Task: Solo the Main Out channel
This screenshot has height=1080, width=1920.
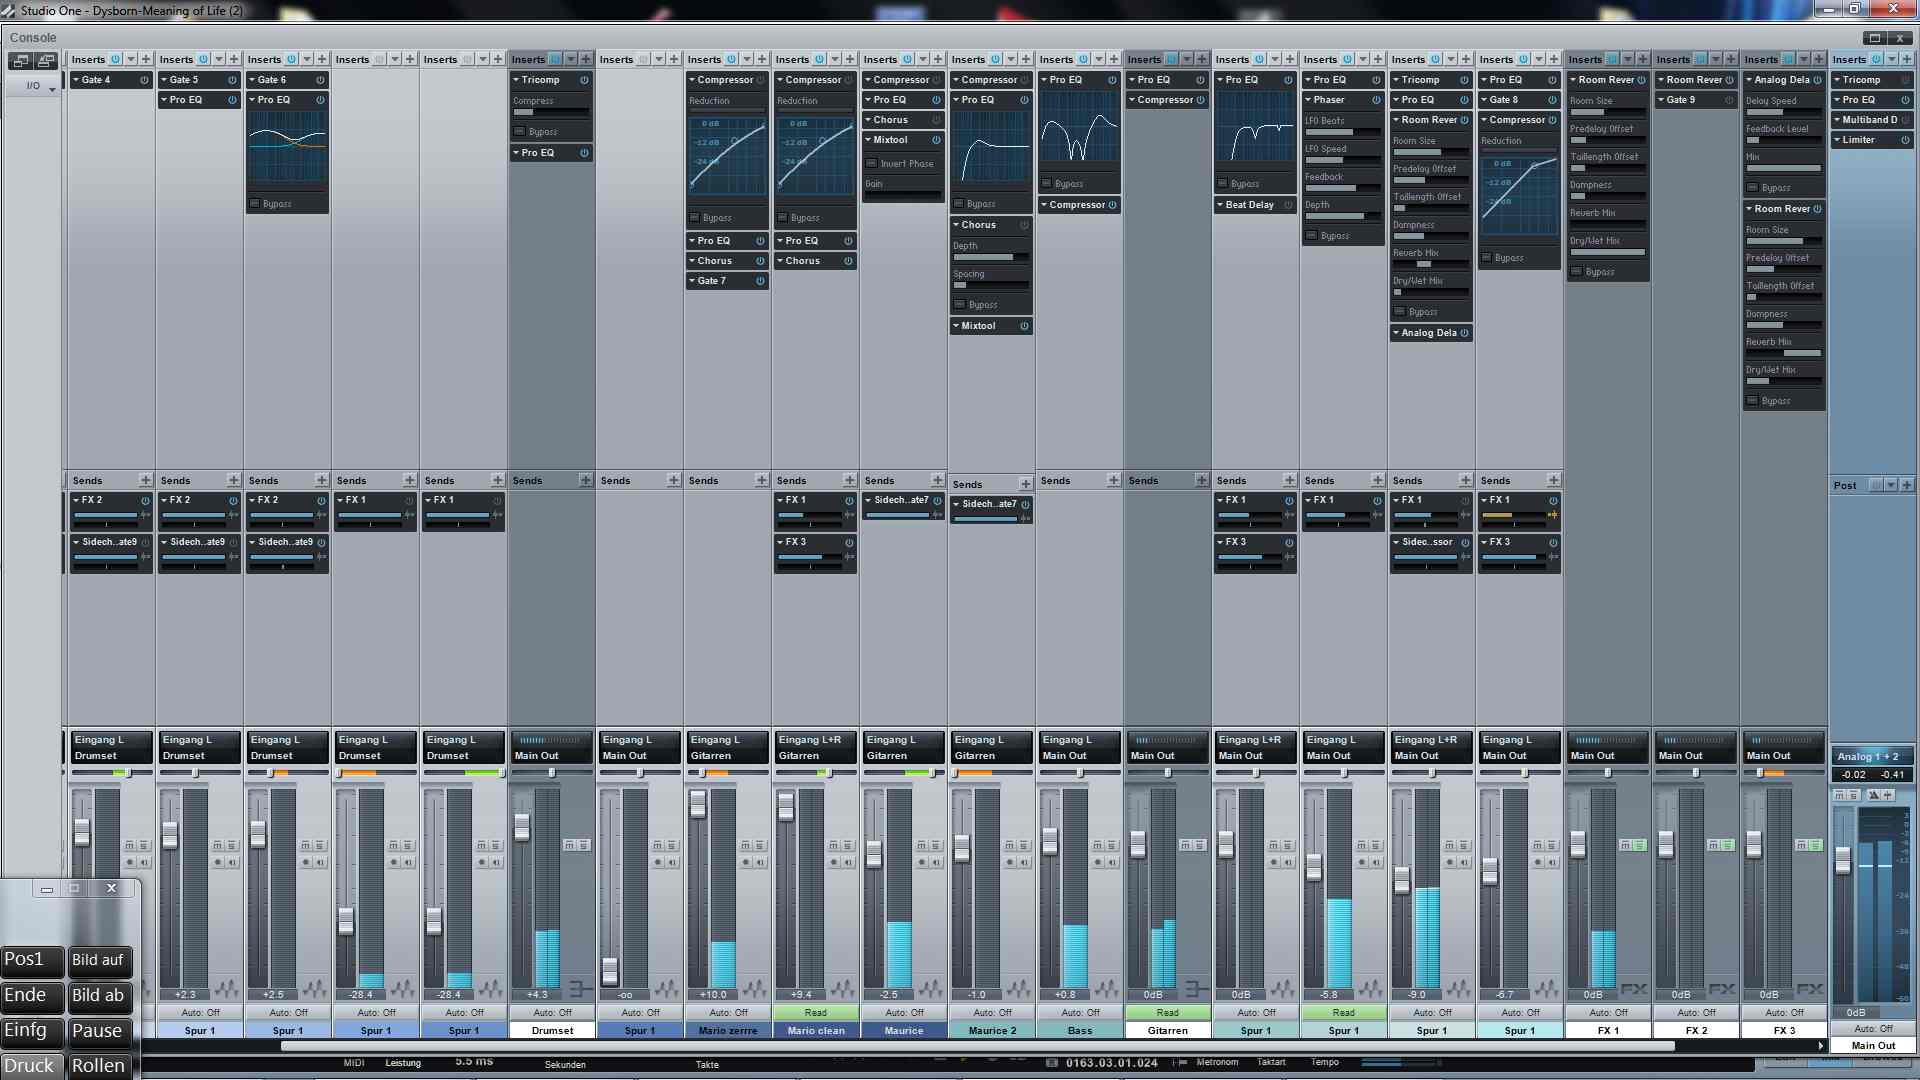Action: tap(1853, 795)
